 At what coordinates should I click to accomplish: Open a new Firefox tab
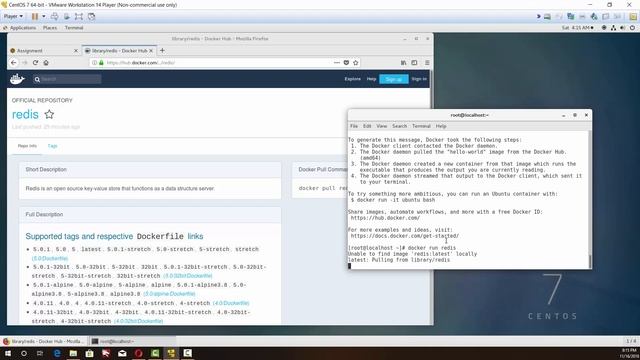[x=162, y=51]
